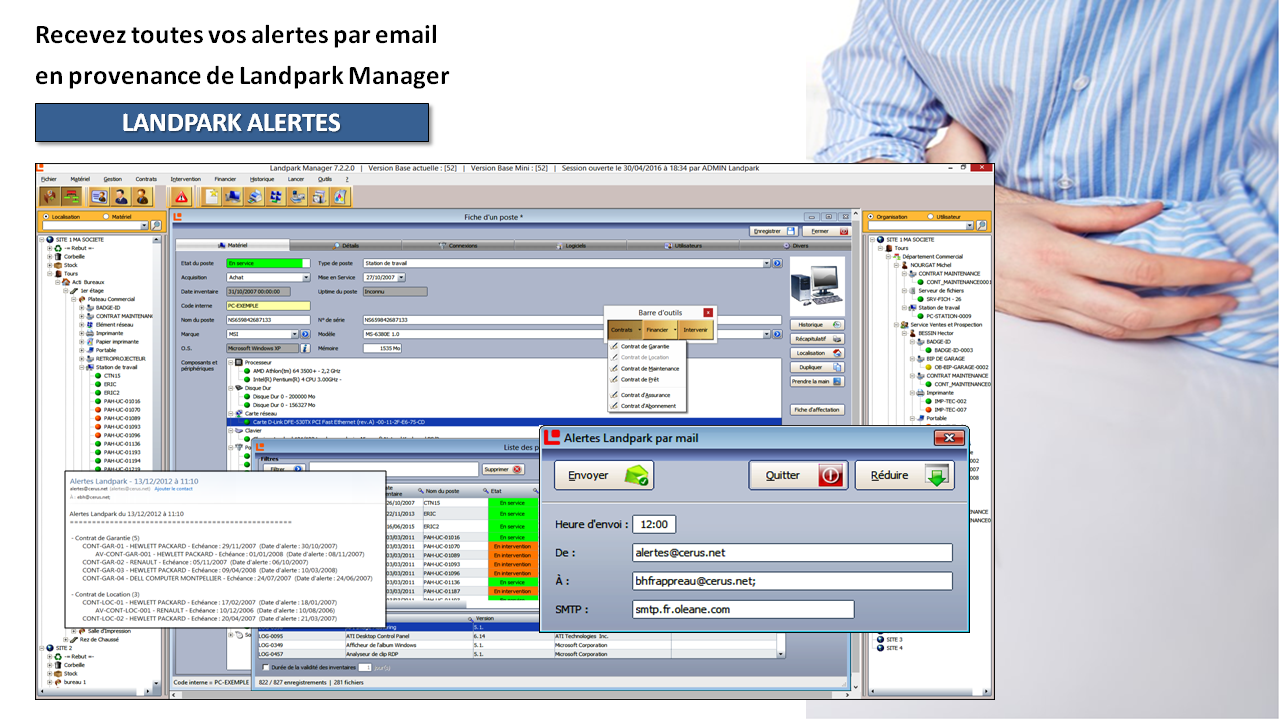Click the Fermer button

829,231
